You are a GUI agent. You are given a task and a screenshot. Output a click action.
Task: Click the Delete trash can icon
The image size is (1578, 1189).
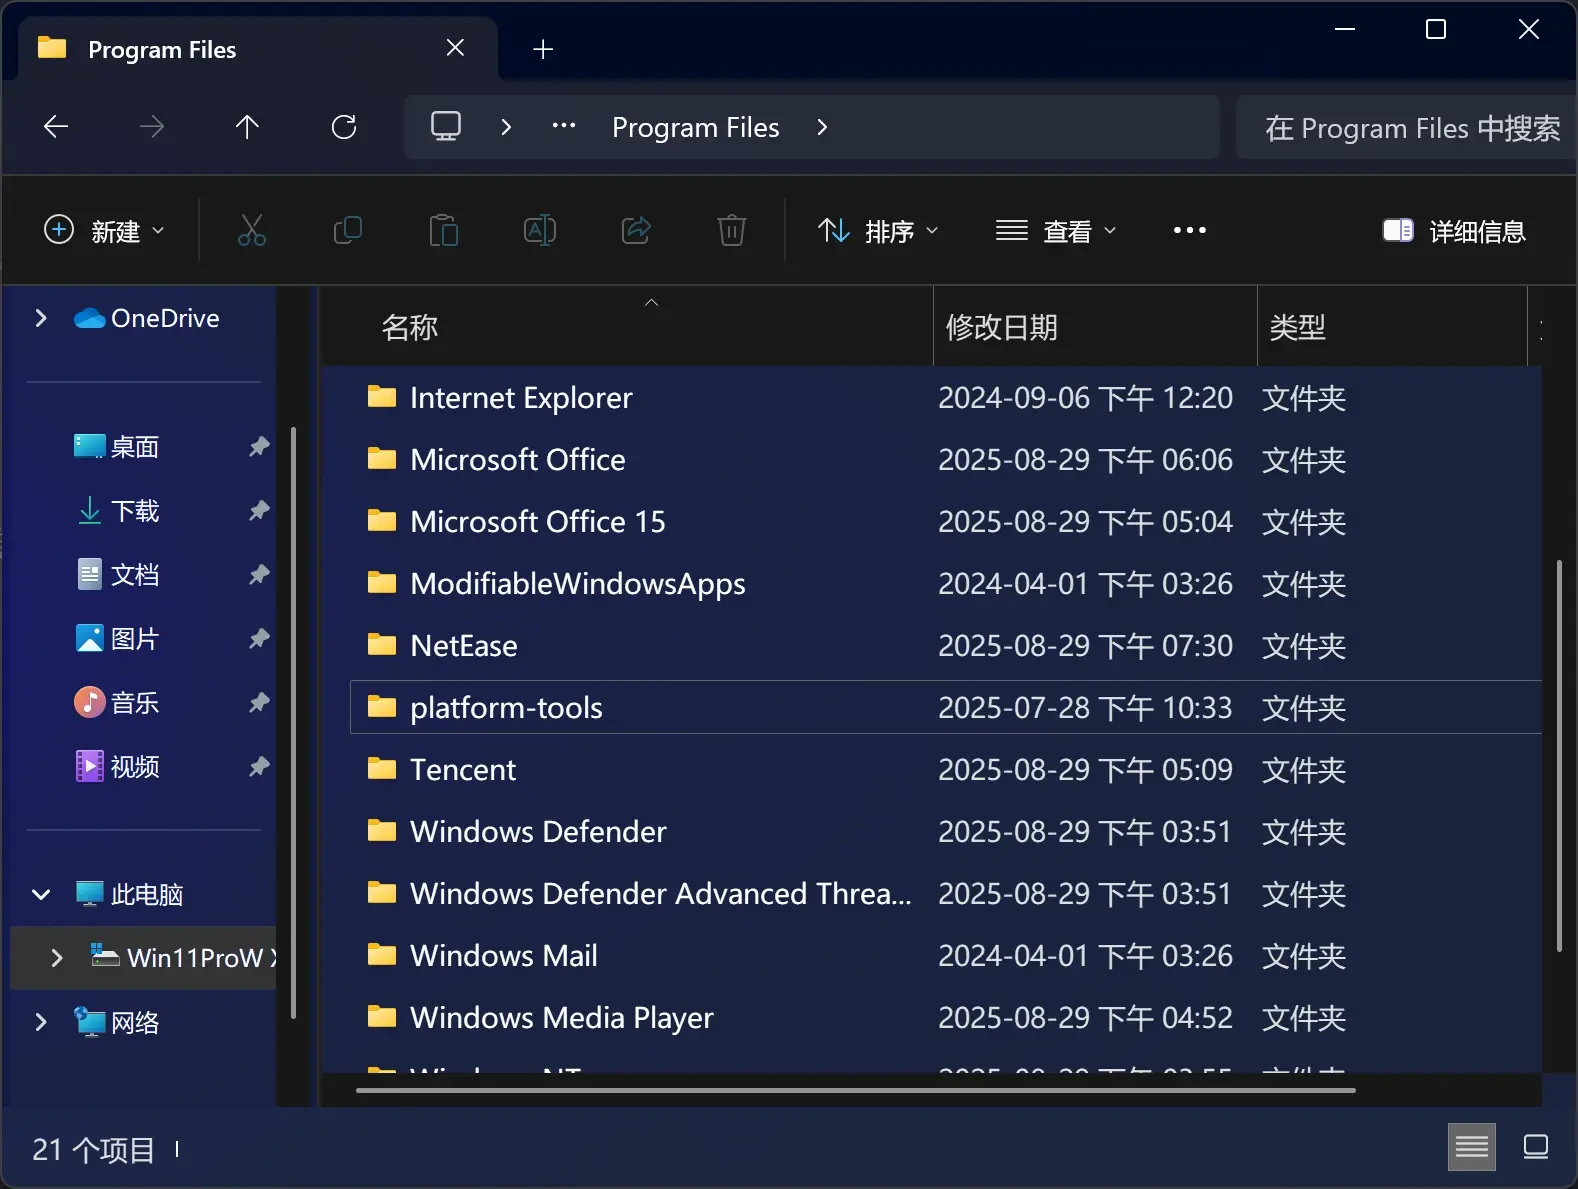coord(732,230)
